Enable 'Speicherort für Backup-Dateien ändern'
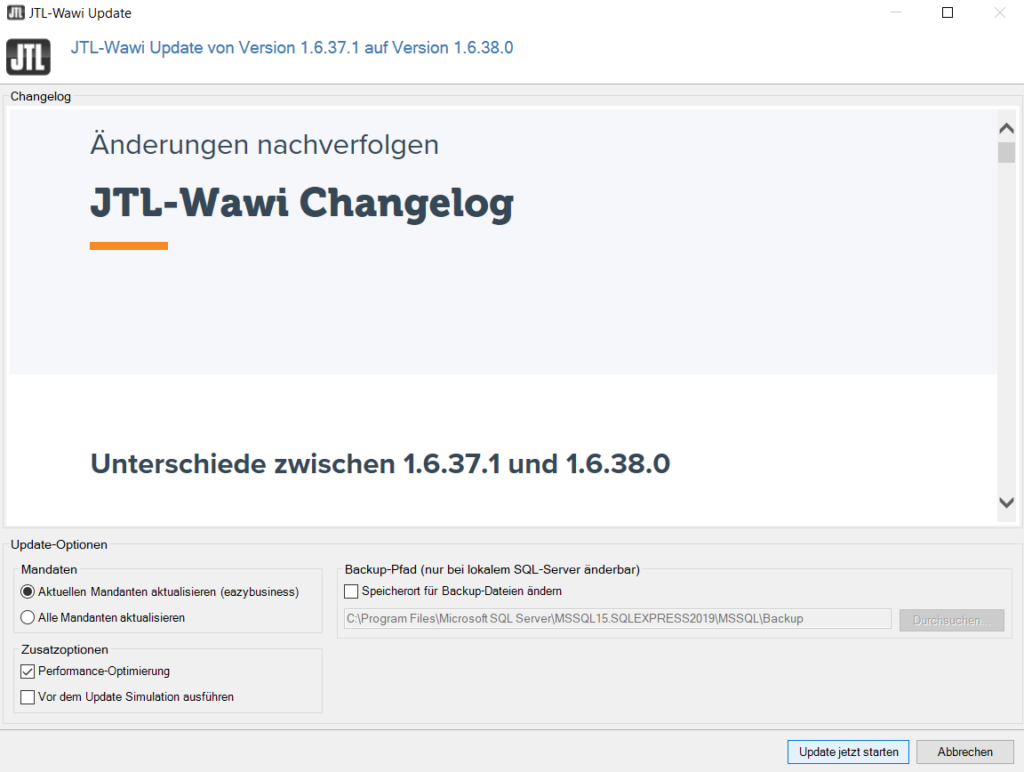Image resolution: width=1024 pixels, height=772 pixels. (351, 591)
